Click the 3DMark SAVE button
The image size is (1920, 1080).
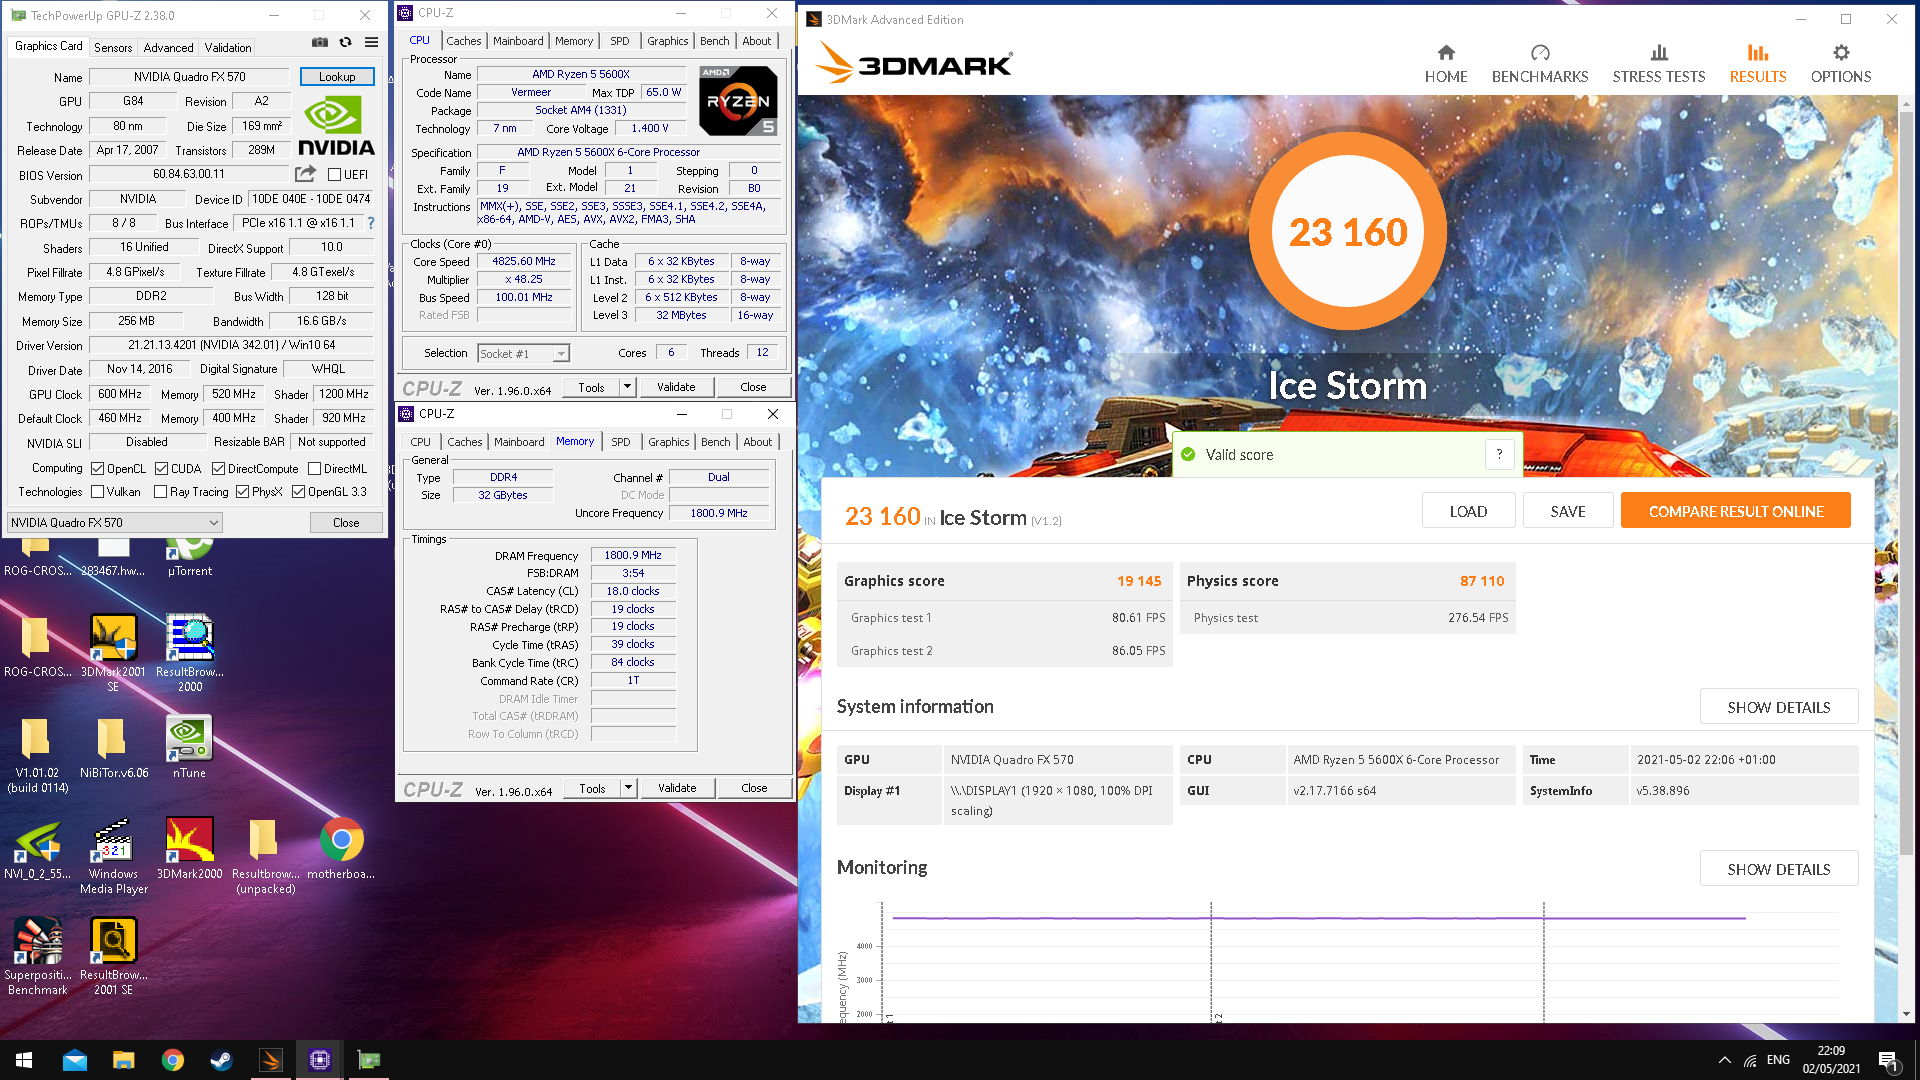pos(1567,511)
